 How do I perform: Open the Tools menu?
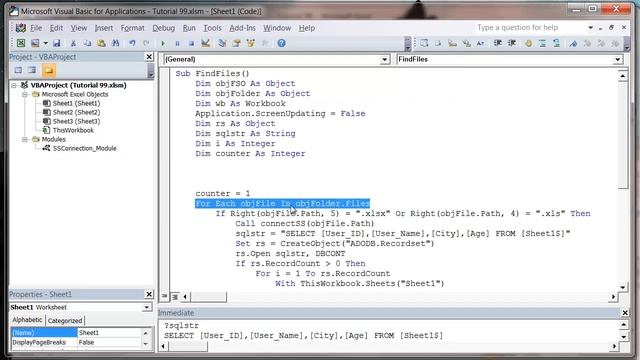pyautogui.click(x=212, y=28)
